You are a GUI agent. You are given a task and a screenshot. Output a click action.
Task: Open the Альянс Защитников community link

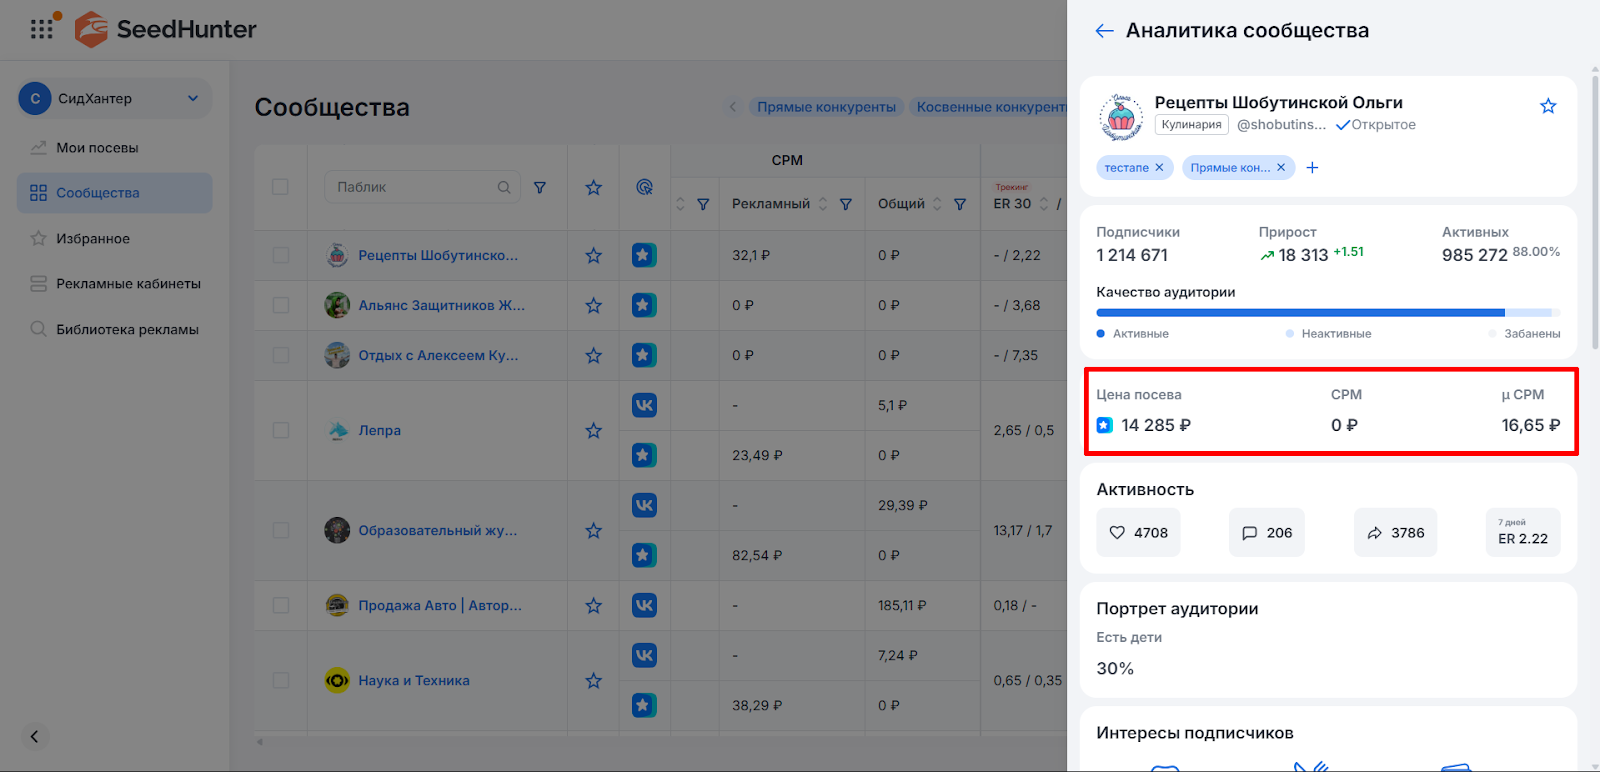tap(441, 306)
